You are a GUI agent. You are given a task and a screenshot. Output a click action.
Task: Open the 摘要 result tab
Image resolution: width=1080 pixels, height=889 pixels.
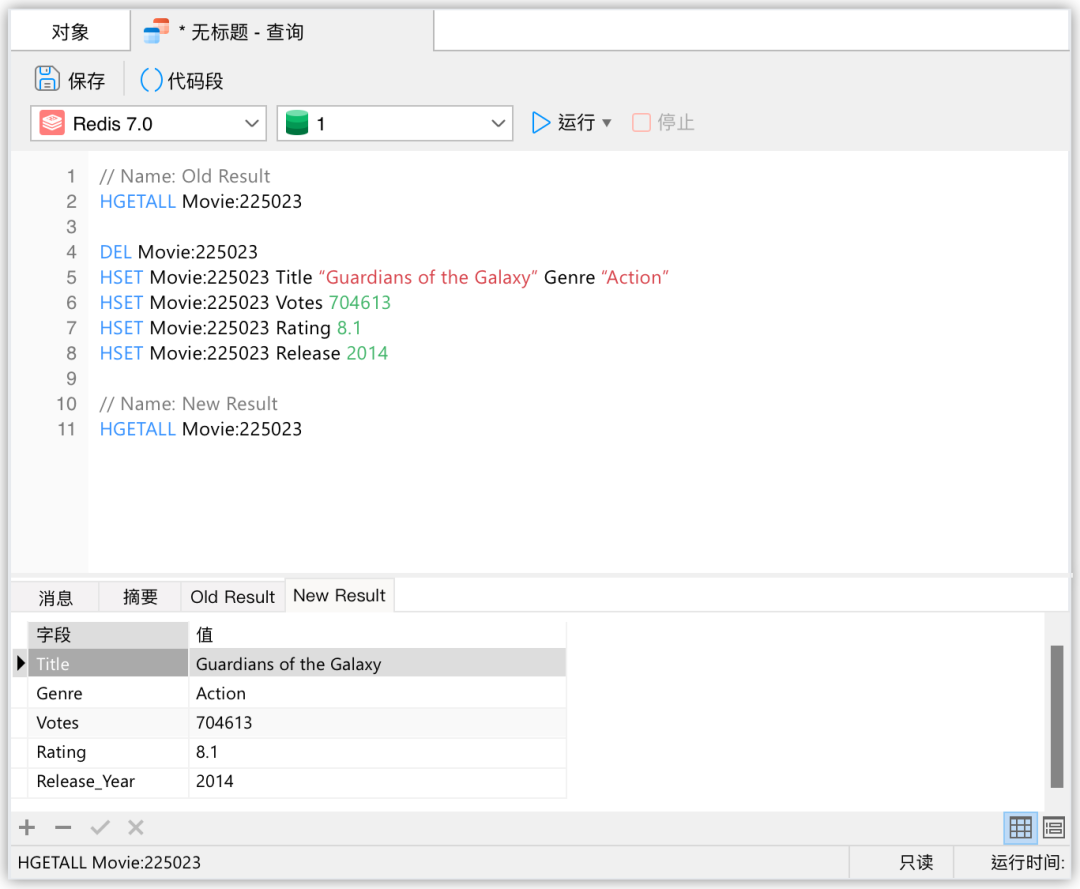coord(140,597)
